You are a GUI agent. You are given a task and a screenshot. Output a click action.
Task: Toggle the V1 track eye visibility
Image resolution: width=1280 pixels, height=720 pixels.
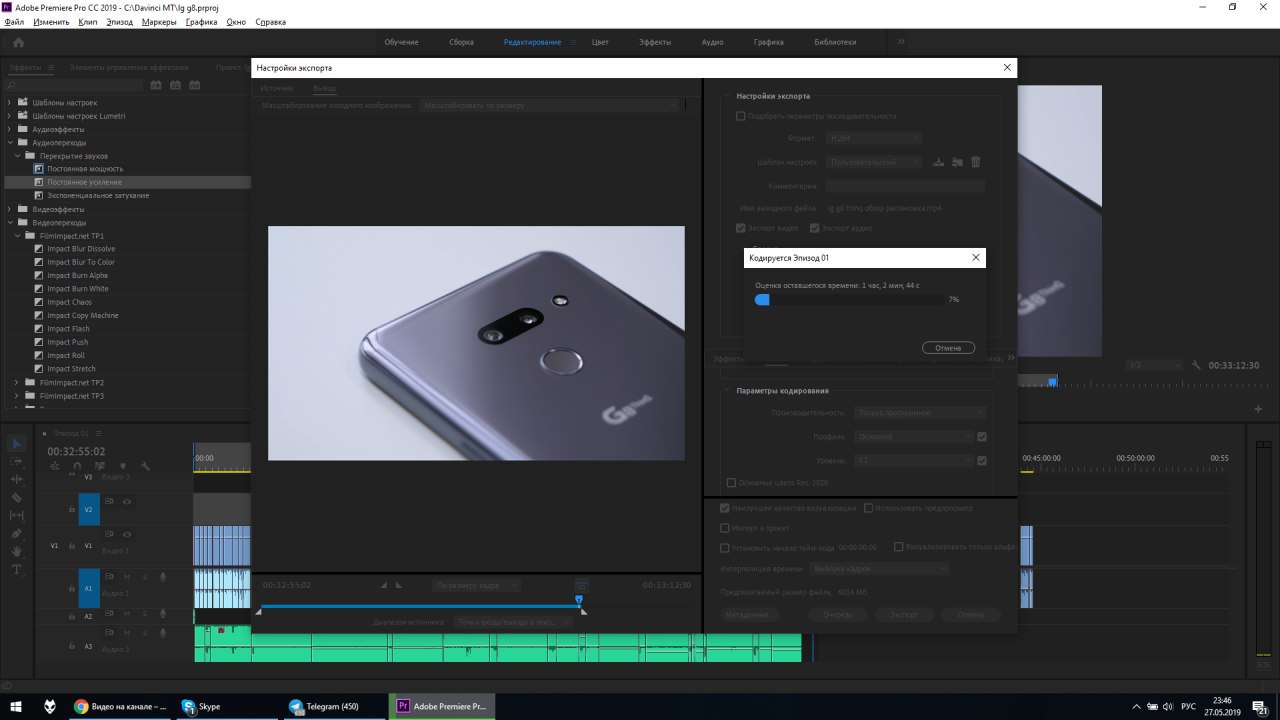click(x=127, y=534)
